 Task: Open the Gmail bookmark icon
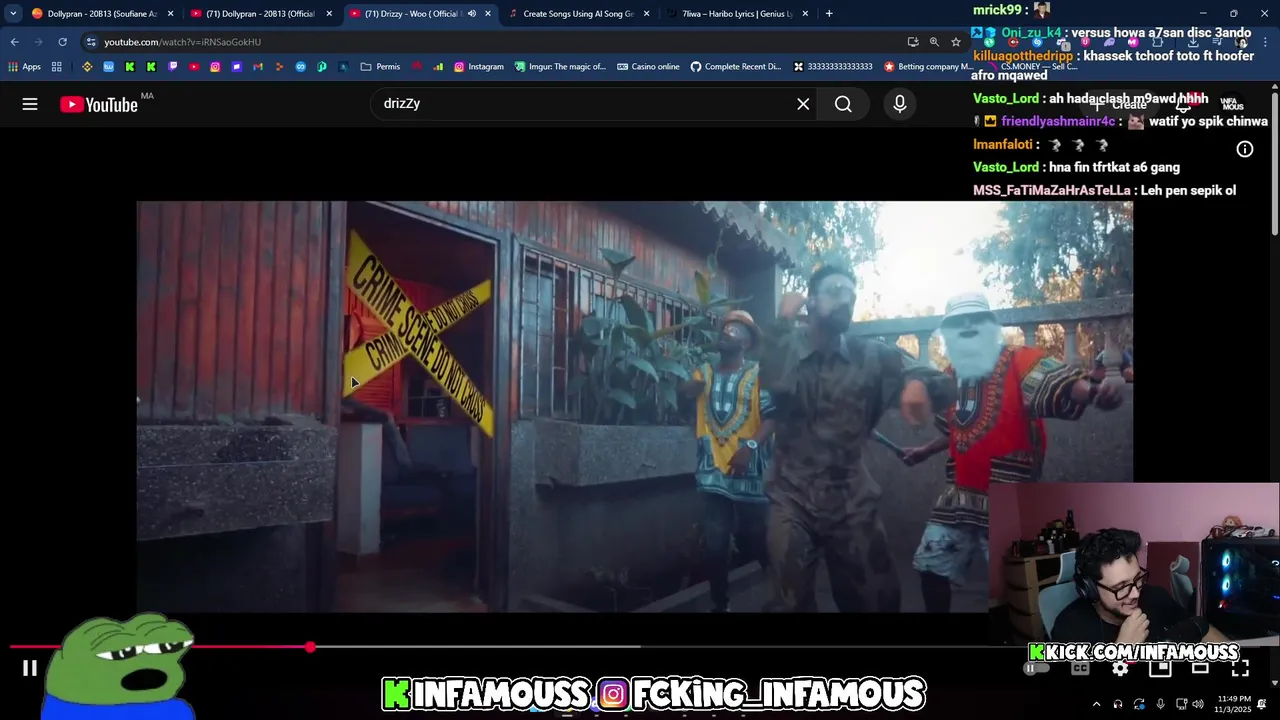point(258,67)
